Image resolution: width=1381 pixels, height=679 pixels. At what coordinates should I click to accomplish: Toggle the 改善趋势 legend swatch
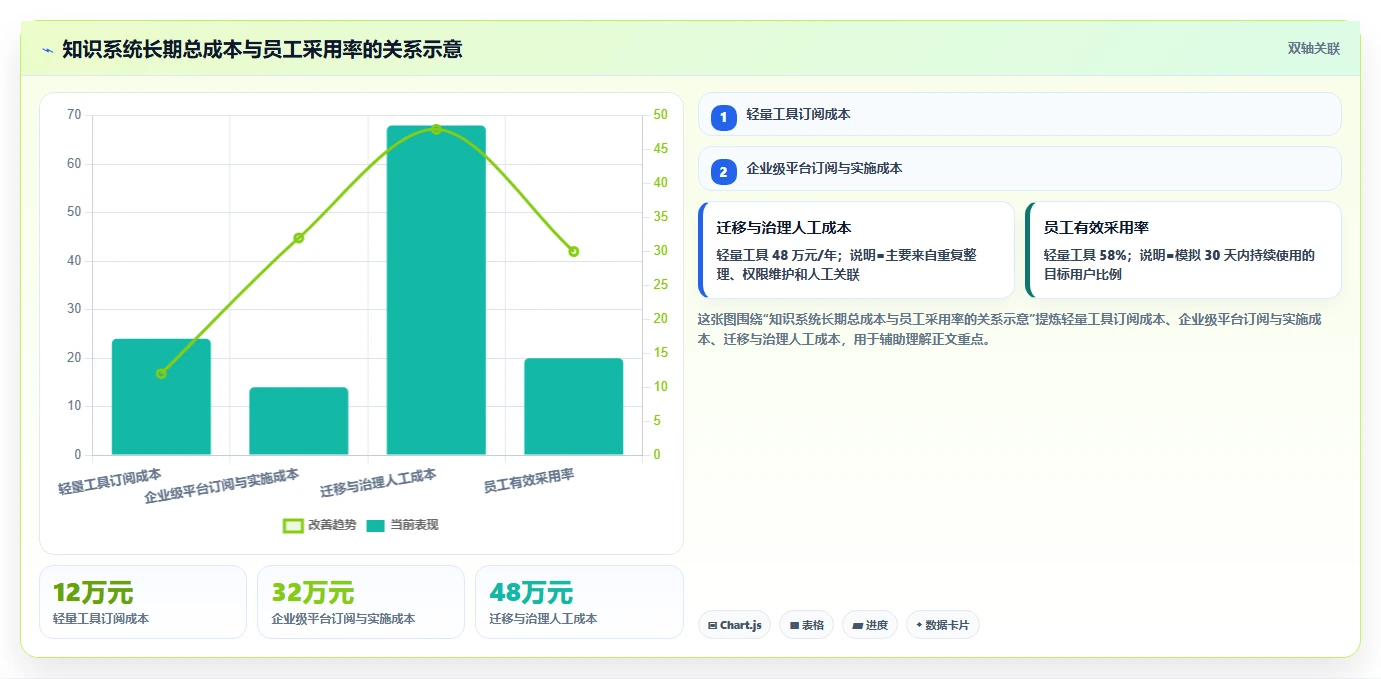point(293,525)
